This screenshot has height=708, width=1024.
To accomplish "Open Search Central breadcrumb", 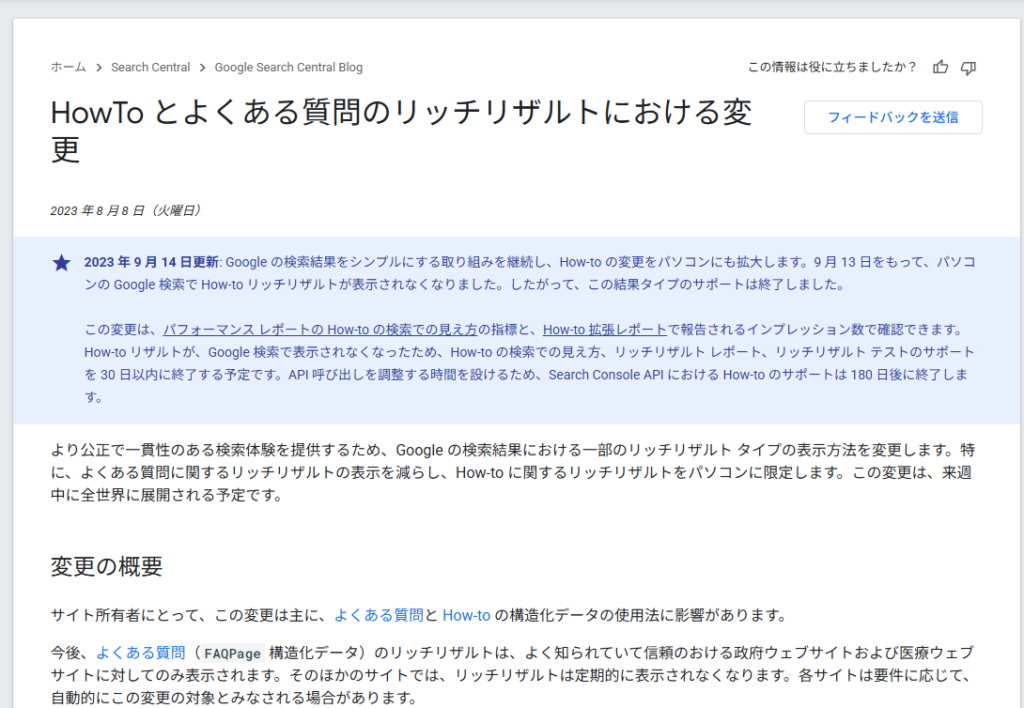I will tap(150, 67).
